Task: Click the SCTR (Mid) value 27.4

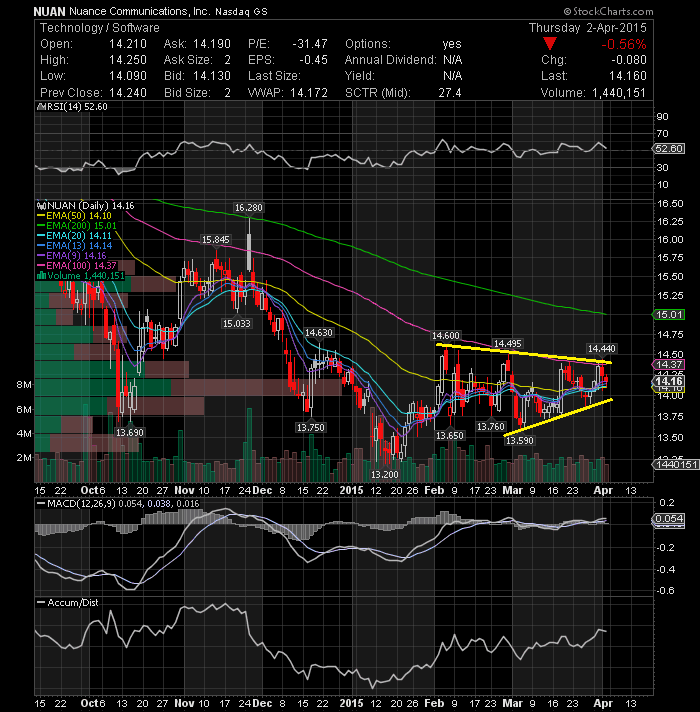Action: (x=450, y=93)
